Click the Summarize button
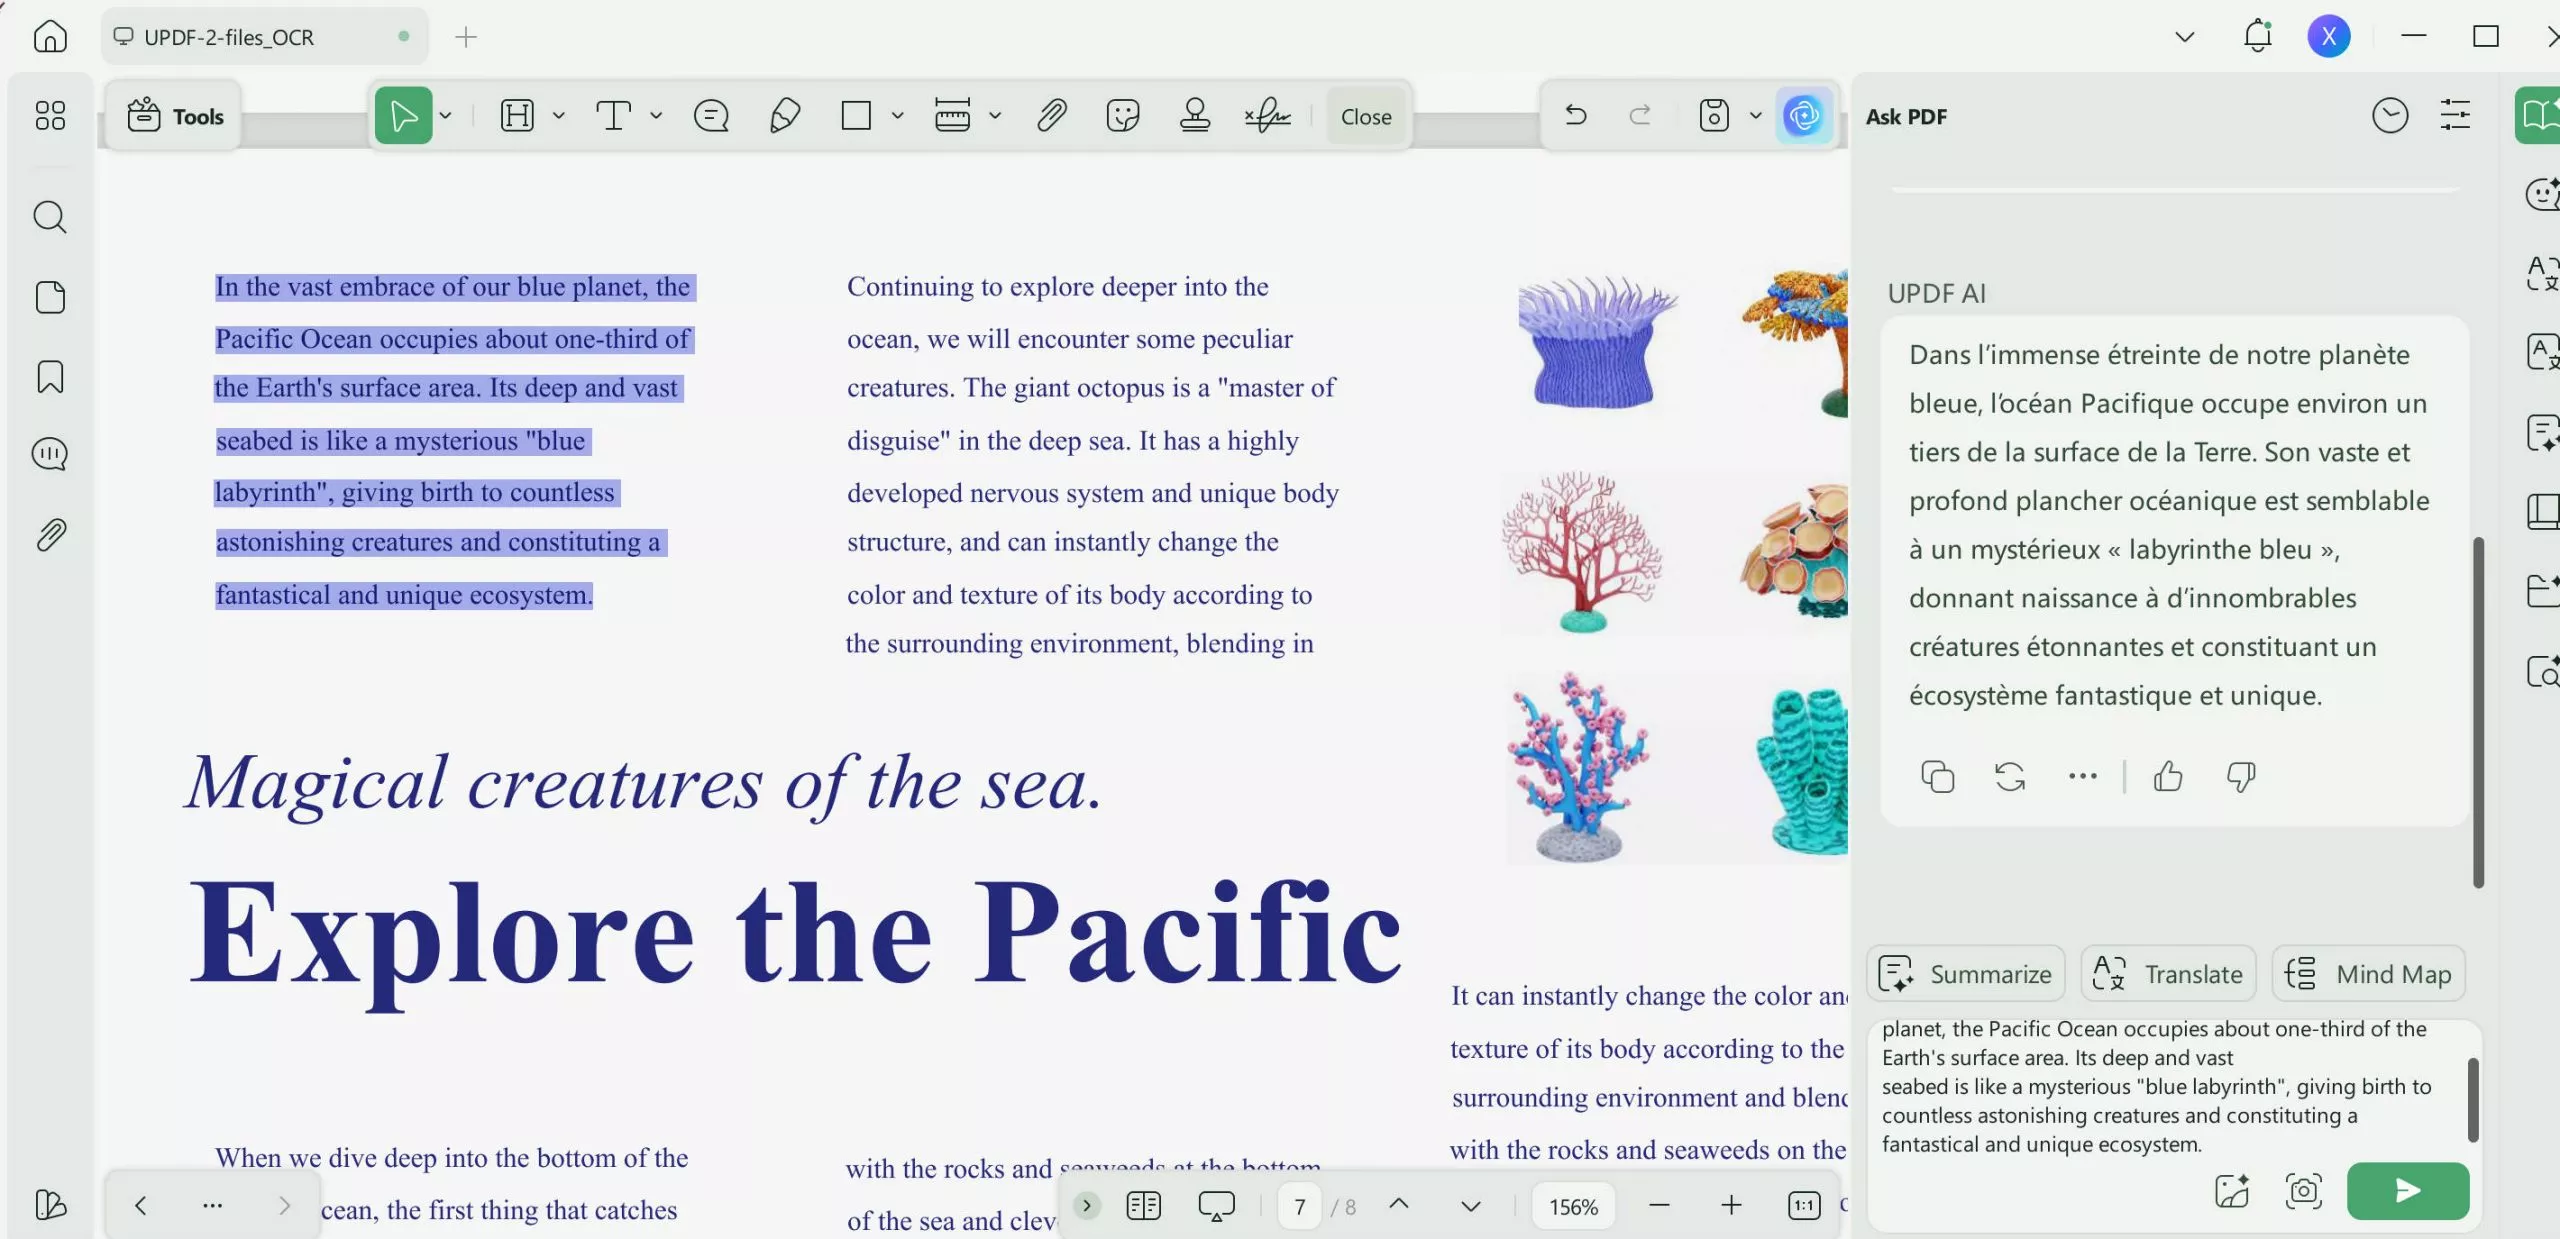This screenshot has height=1239, width=2560. [x=1966, y=973]
